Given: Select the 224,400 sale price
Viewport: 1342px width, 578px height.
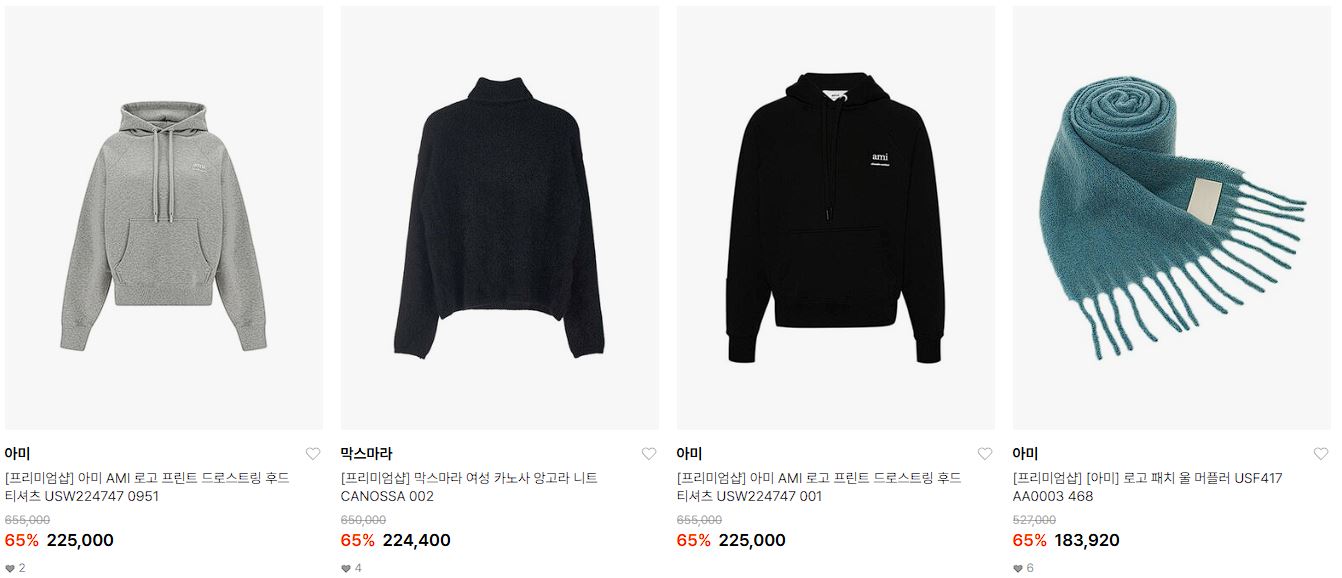Looking at the screenshot, I should click(417, 541).
